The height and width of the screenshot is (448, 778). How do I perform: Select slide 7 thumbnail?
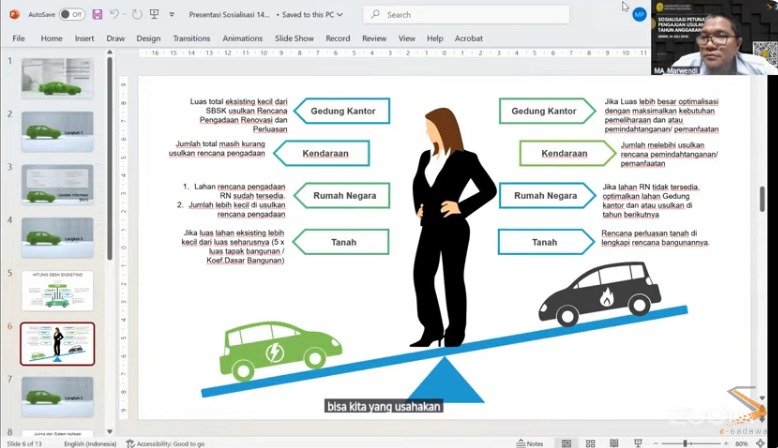(57, 397)
